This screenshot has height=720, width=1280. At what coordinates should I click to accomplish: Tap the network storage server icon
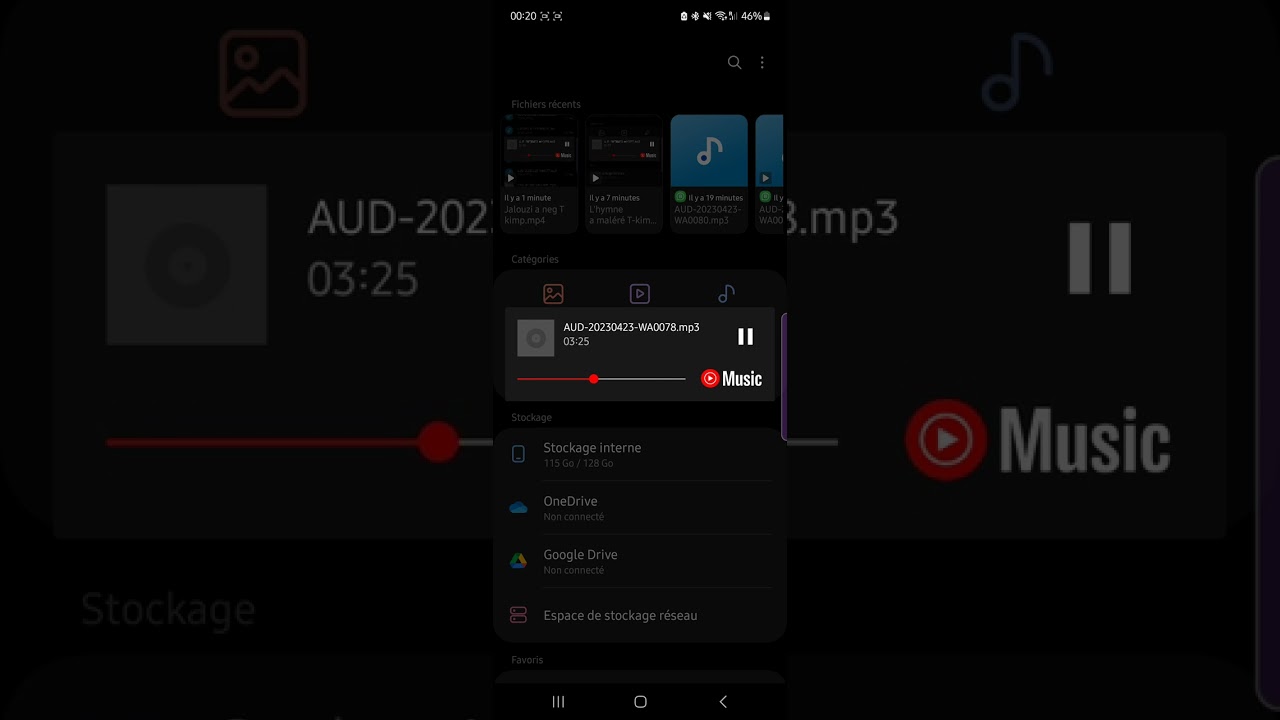click(x=518, y=615)
